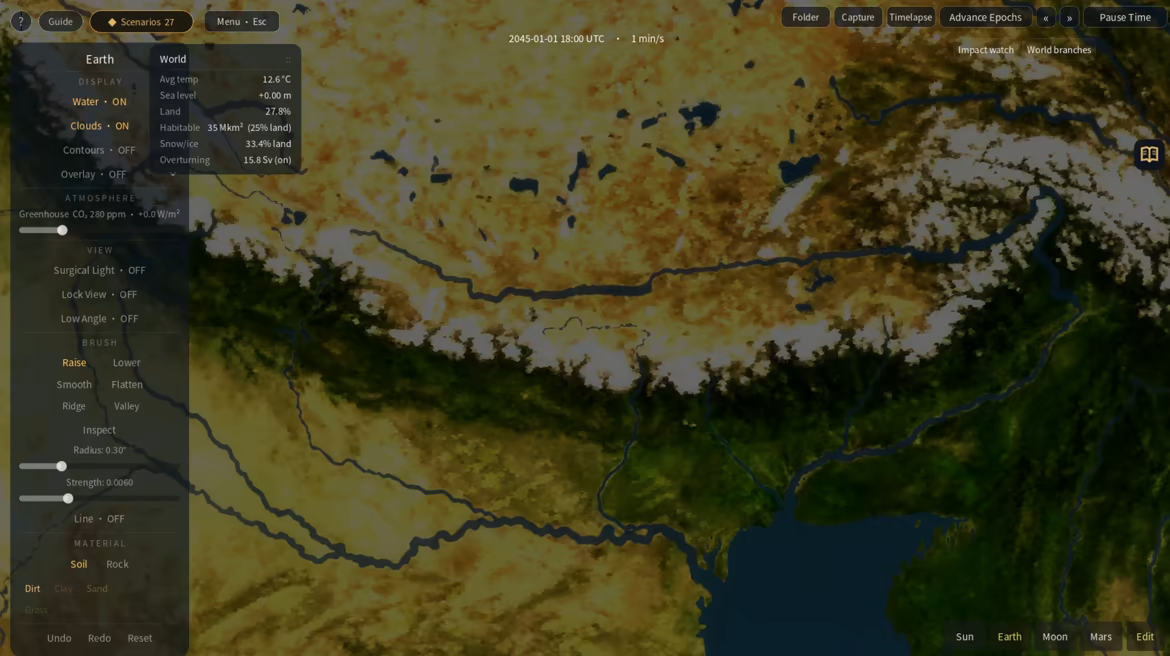Select the Smooth brush mode
Screen dimensions: 1170x656
tap(74, 384)
